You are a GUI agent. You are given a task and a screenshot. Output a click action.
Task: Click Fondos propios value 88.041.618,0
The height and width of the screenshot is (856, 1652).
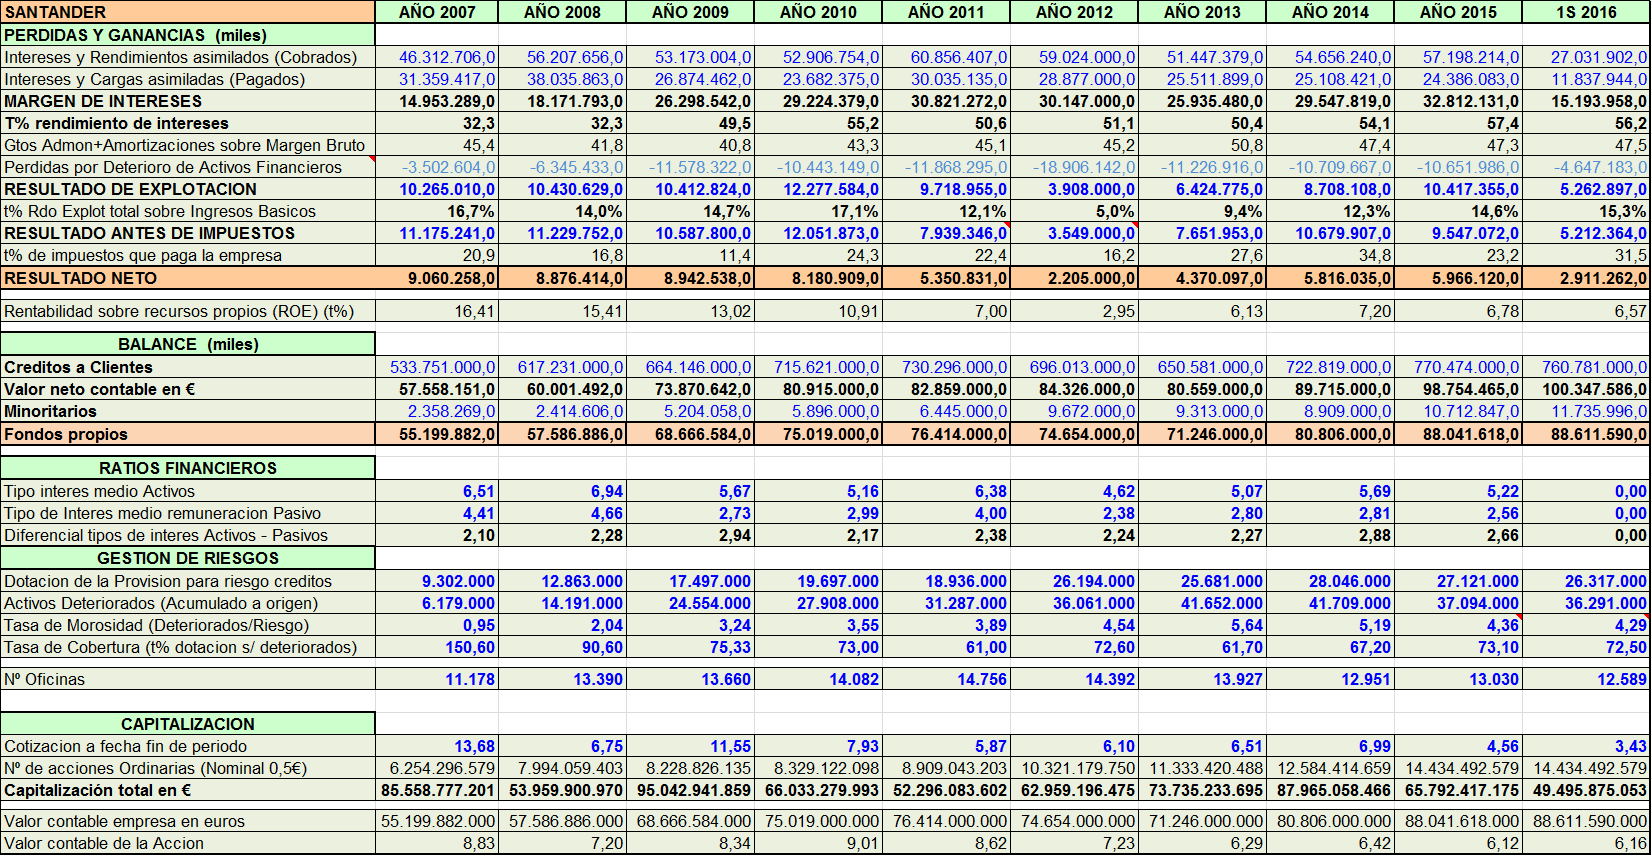[x=1458, y=434]
